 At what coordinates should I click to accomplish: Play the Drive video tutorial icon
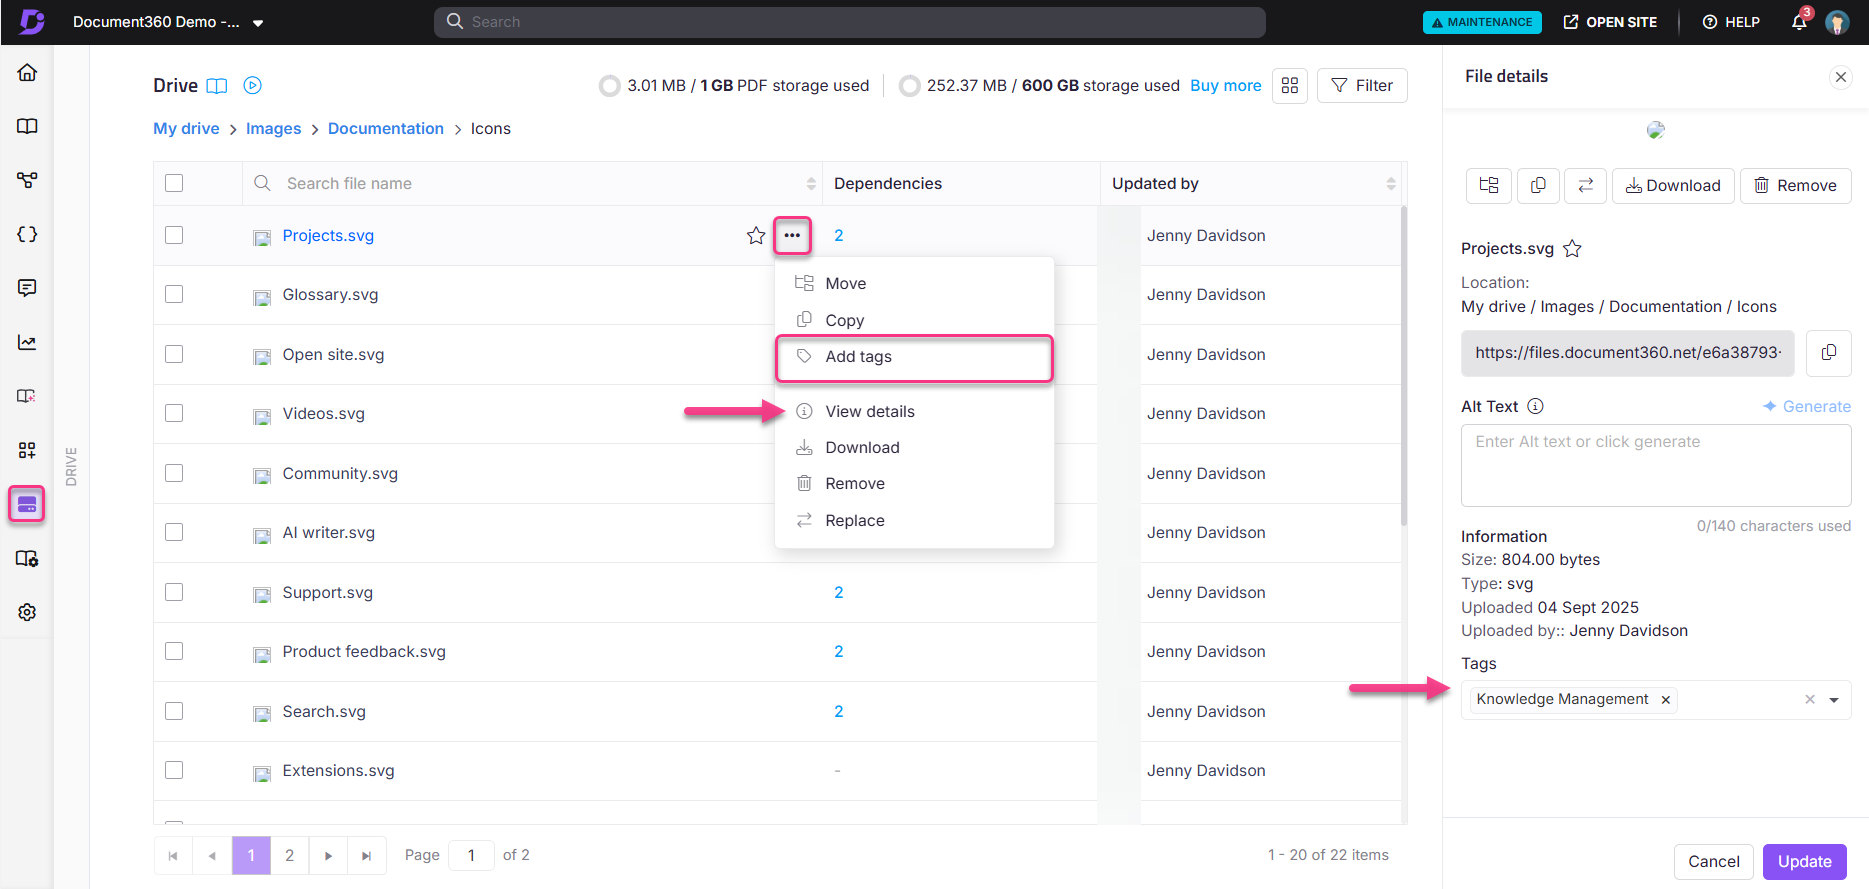253,86
